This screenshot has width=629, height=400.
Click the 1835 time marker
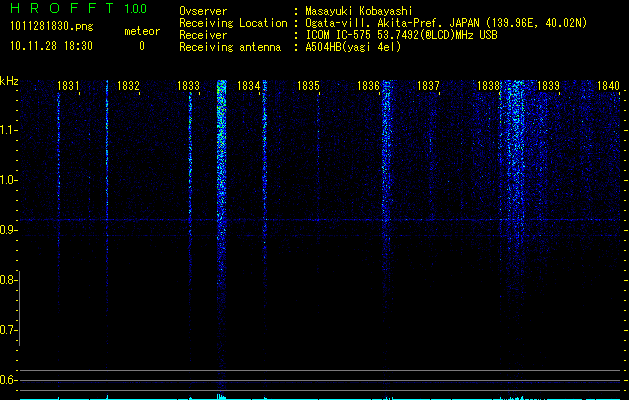pos(308,86)
